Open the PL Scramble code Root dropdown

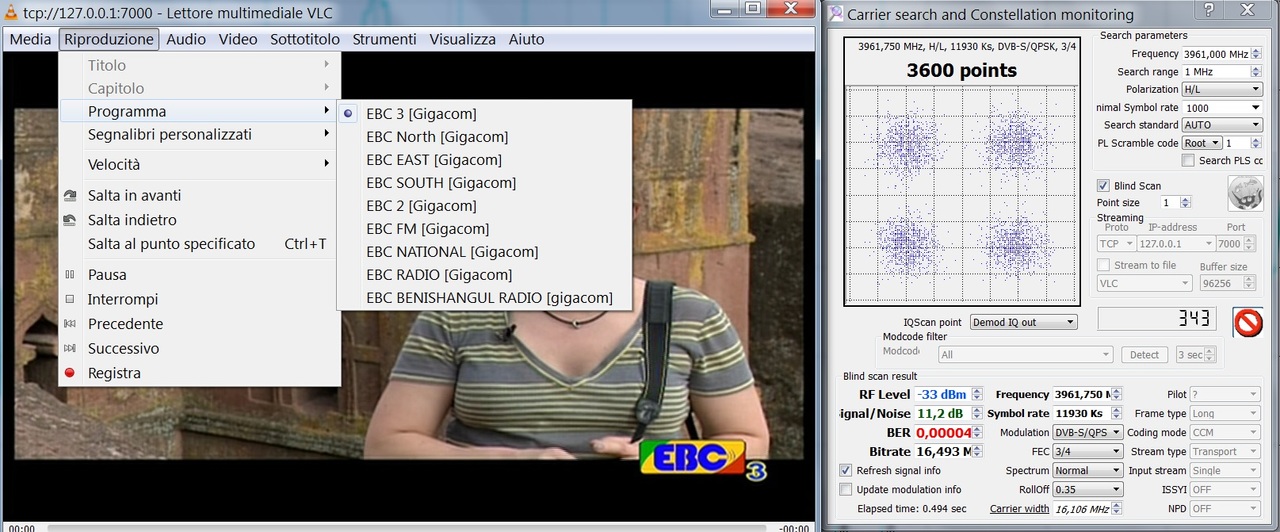click(x=1201, y=143)
